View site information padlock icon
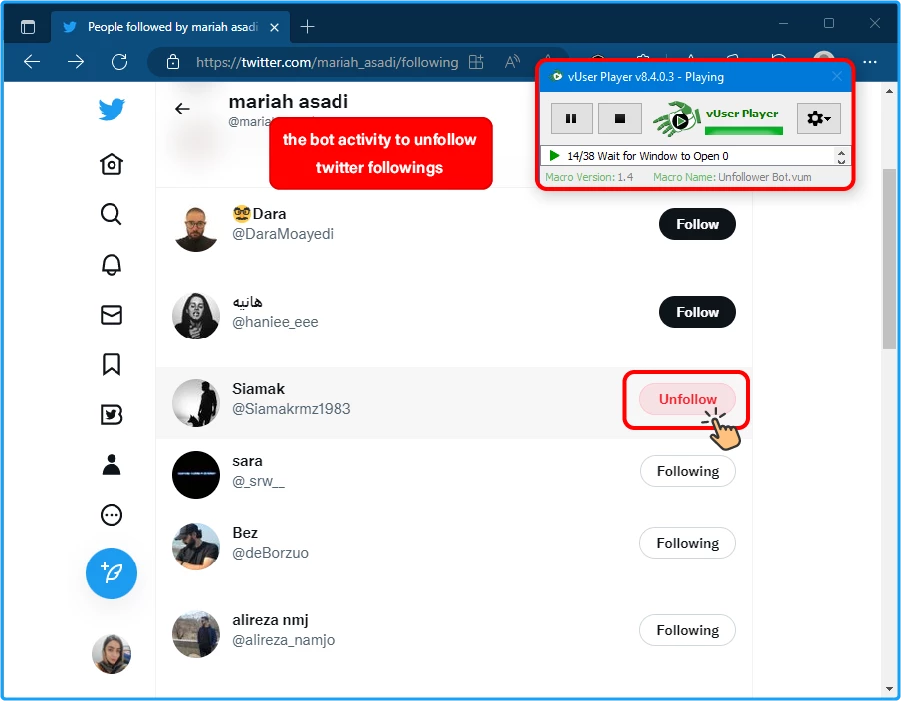The width and height of the screenshot is (901, 701). [173, 62]
